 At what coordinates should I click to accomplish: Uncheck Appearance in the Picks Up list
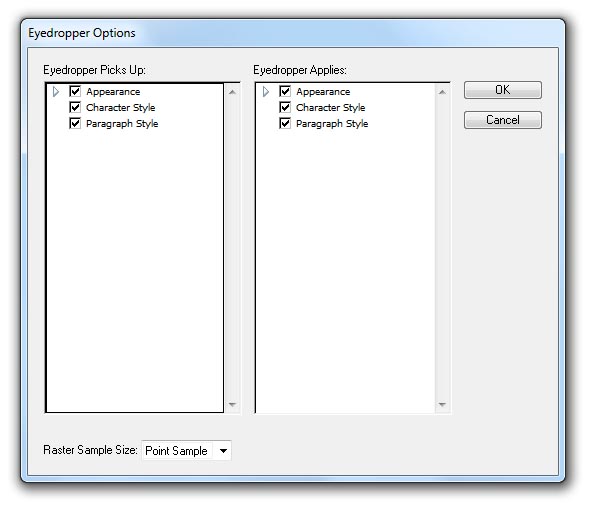point(75,91)
